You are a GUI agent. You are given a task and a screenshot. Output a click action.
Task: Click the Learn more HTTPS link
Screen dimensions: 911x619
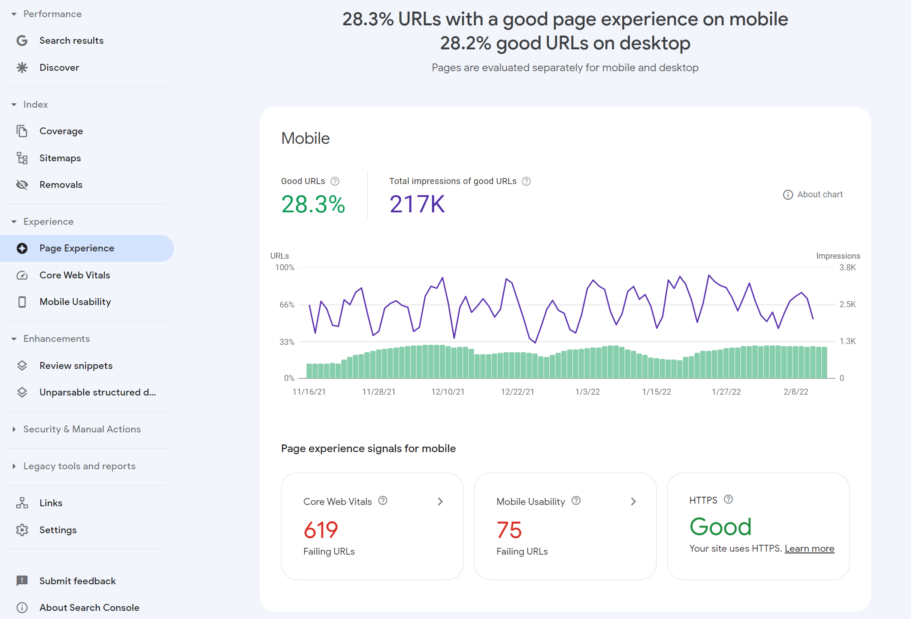click(x=810, y=548)
